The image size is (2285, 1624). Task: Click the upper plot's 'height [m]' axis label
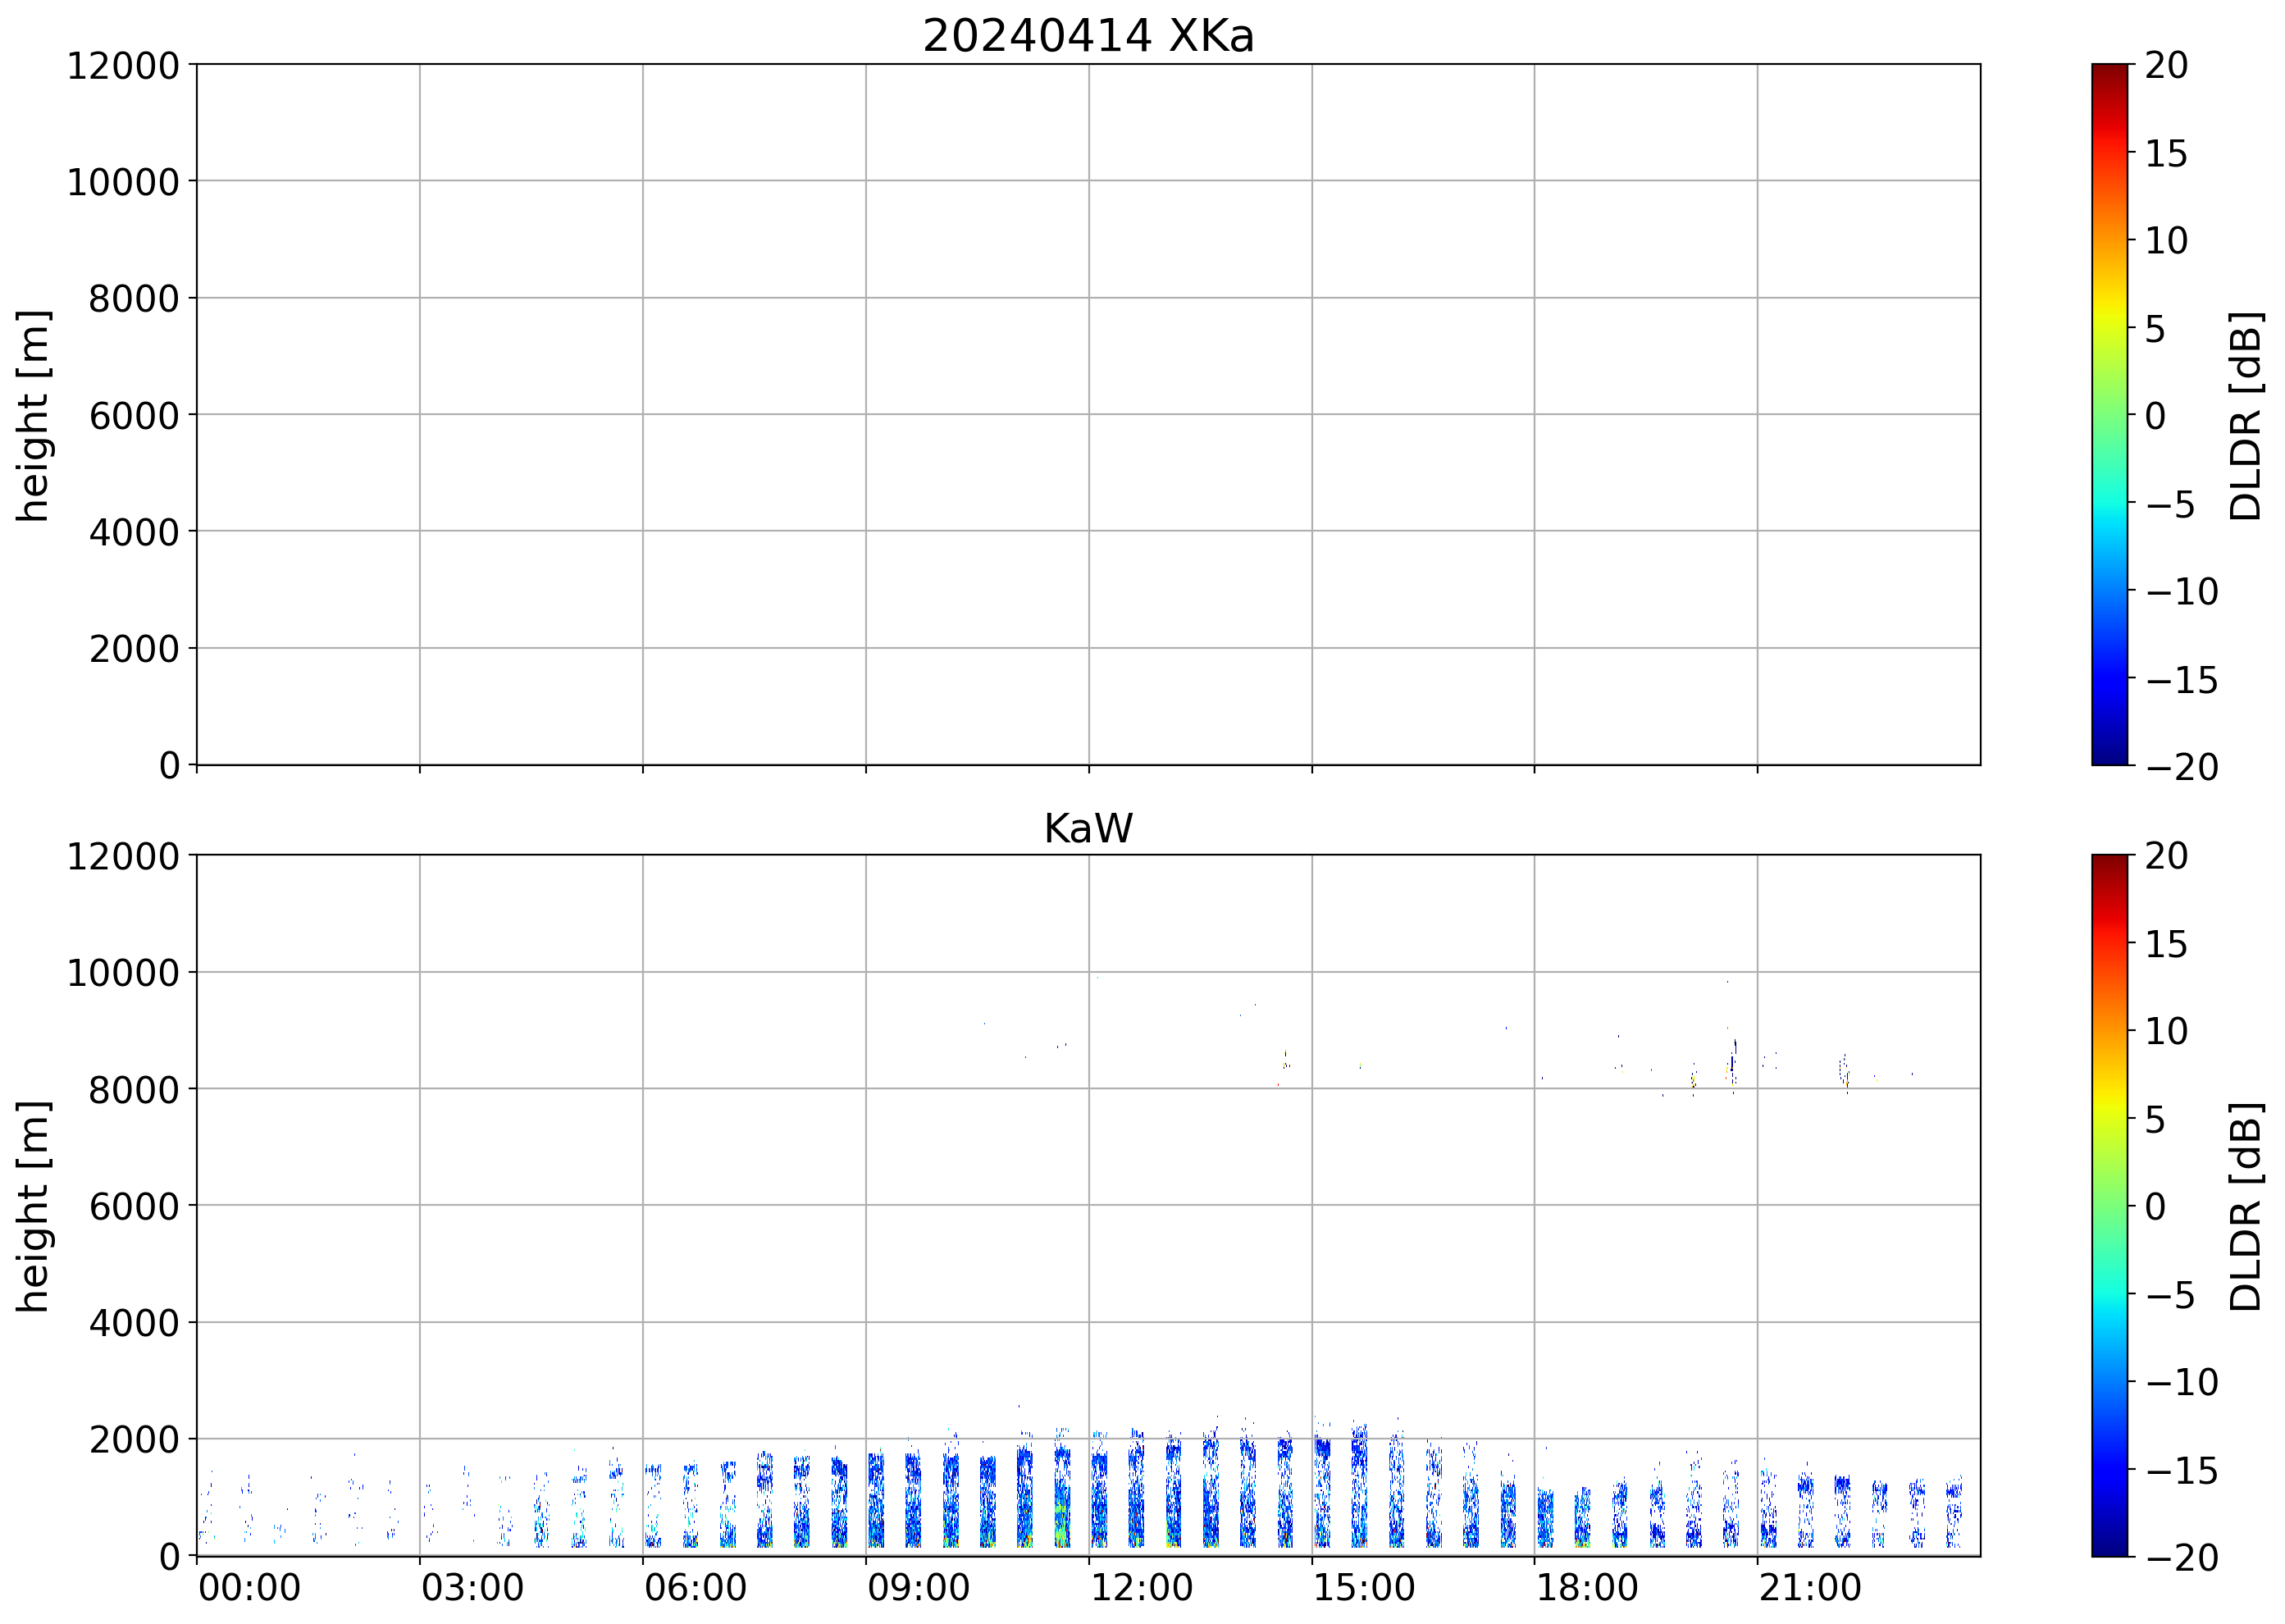click(33, 415)
